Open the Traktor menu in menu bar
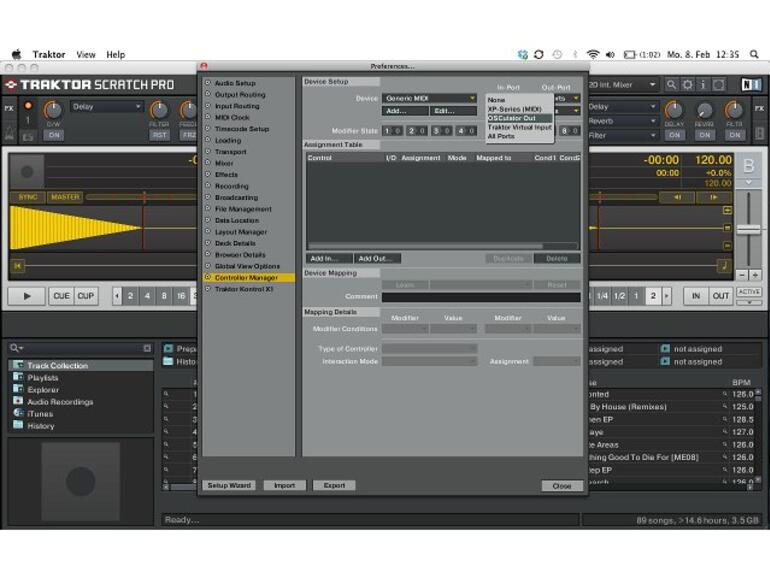Viewport: 770px width, 578px height. tap(49, 55)
